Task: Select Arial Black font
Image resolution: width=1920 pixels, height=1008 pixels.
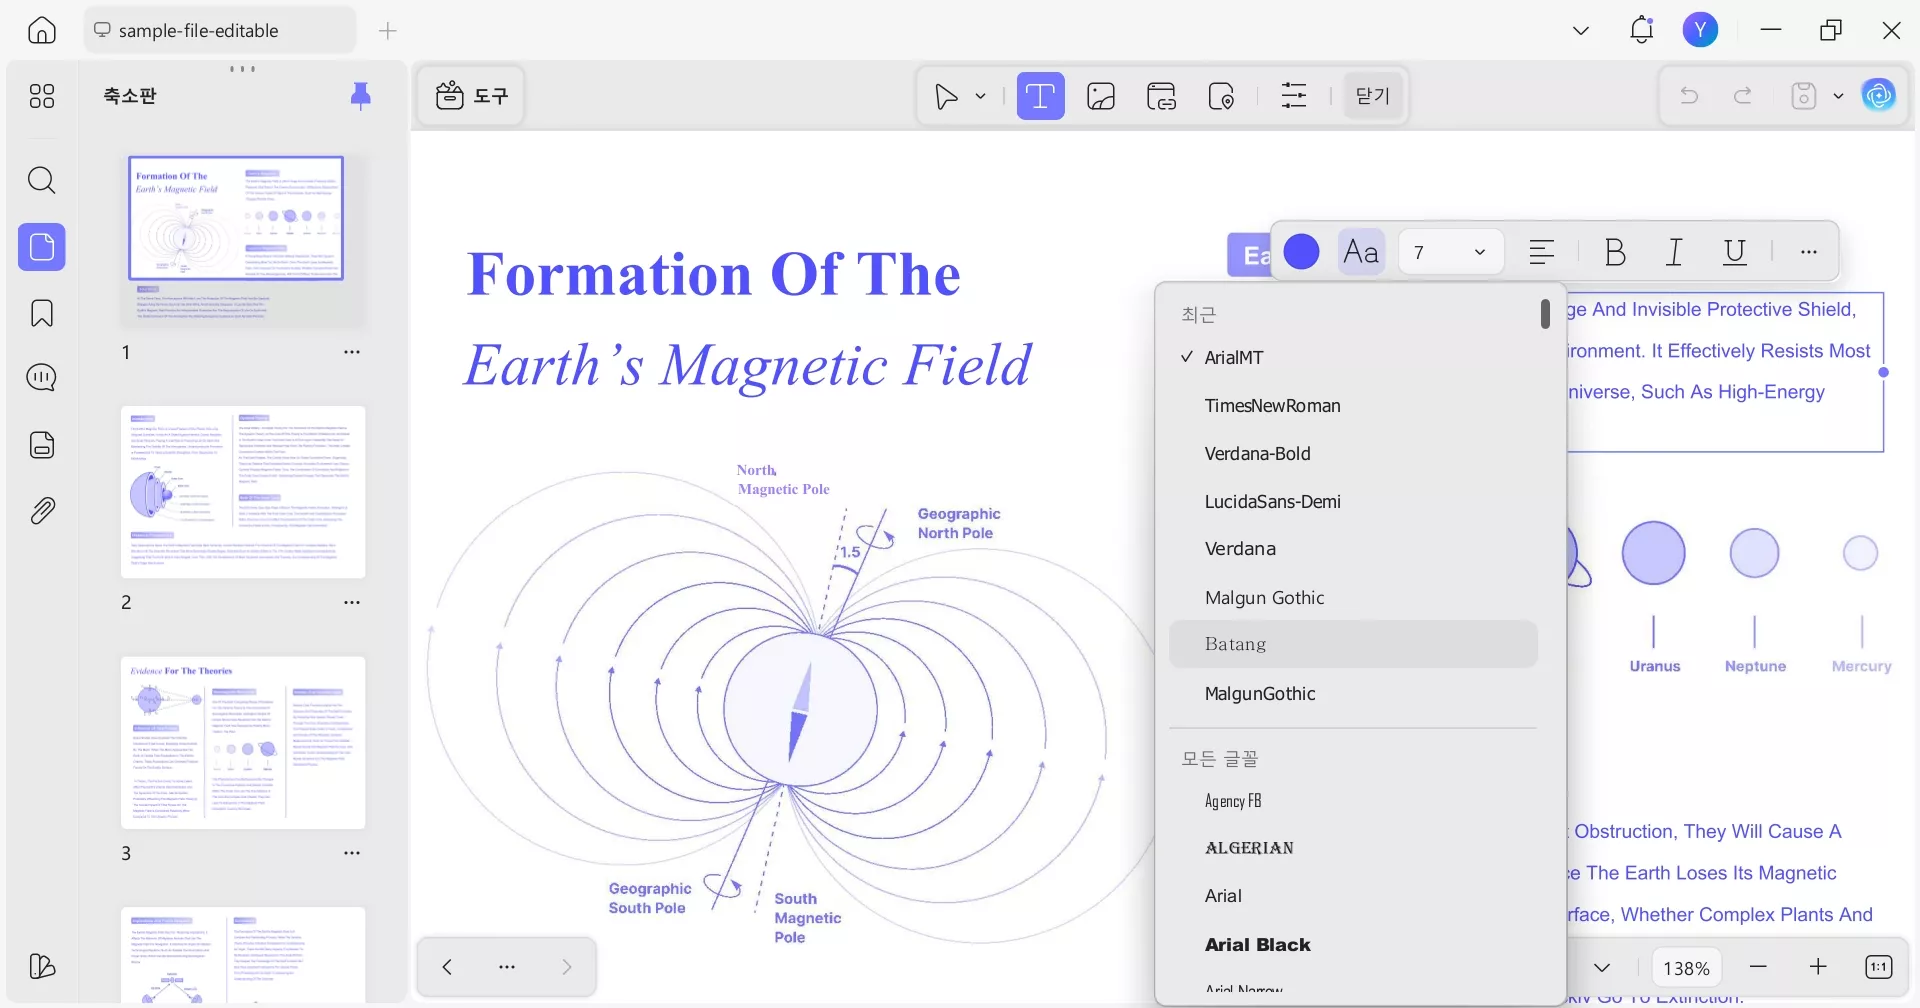Action: click(1257, 945)
